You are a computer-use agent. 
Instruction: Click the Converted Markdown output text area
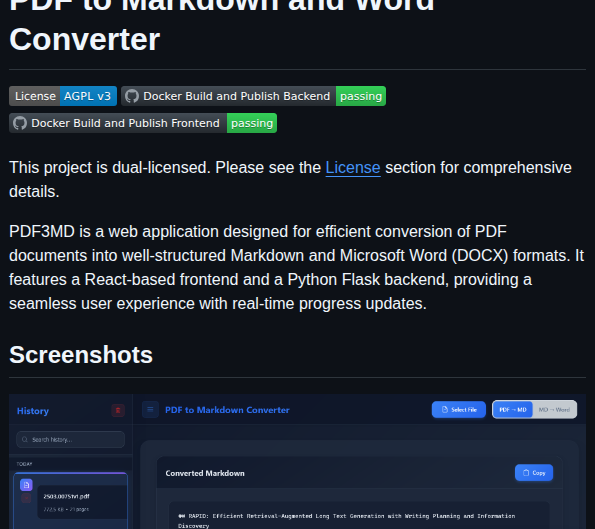point(359,515)
